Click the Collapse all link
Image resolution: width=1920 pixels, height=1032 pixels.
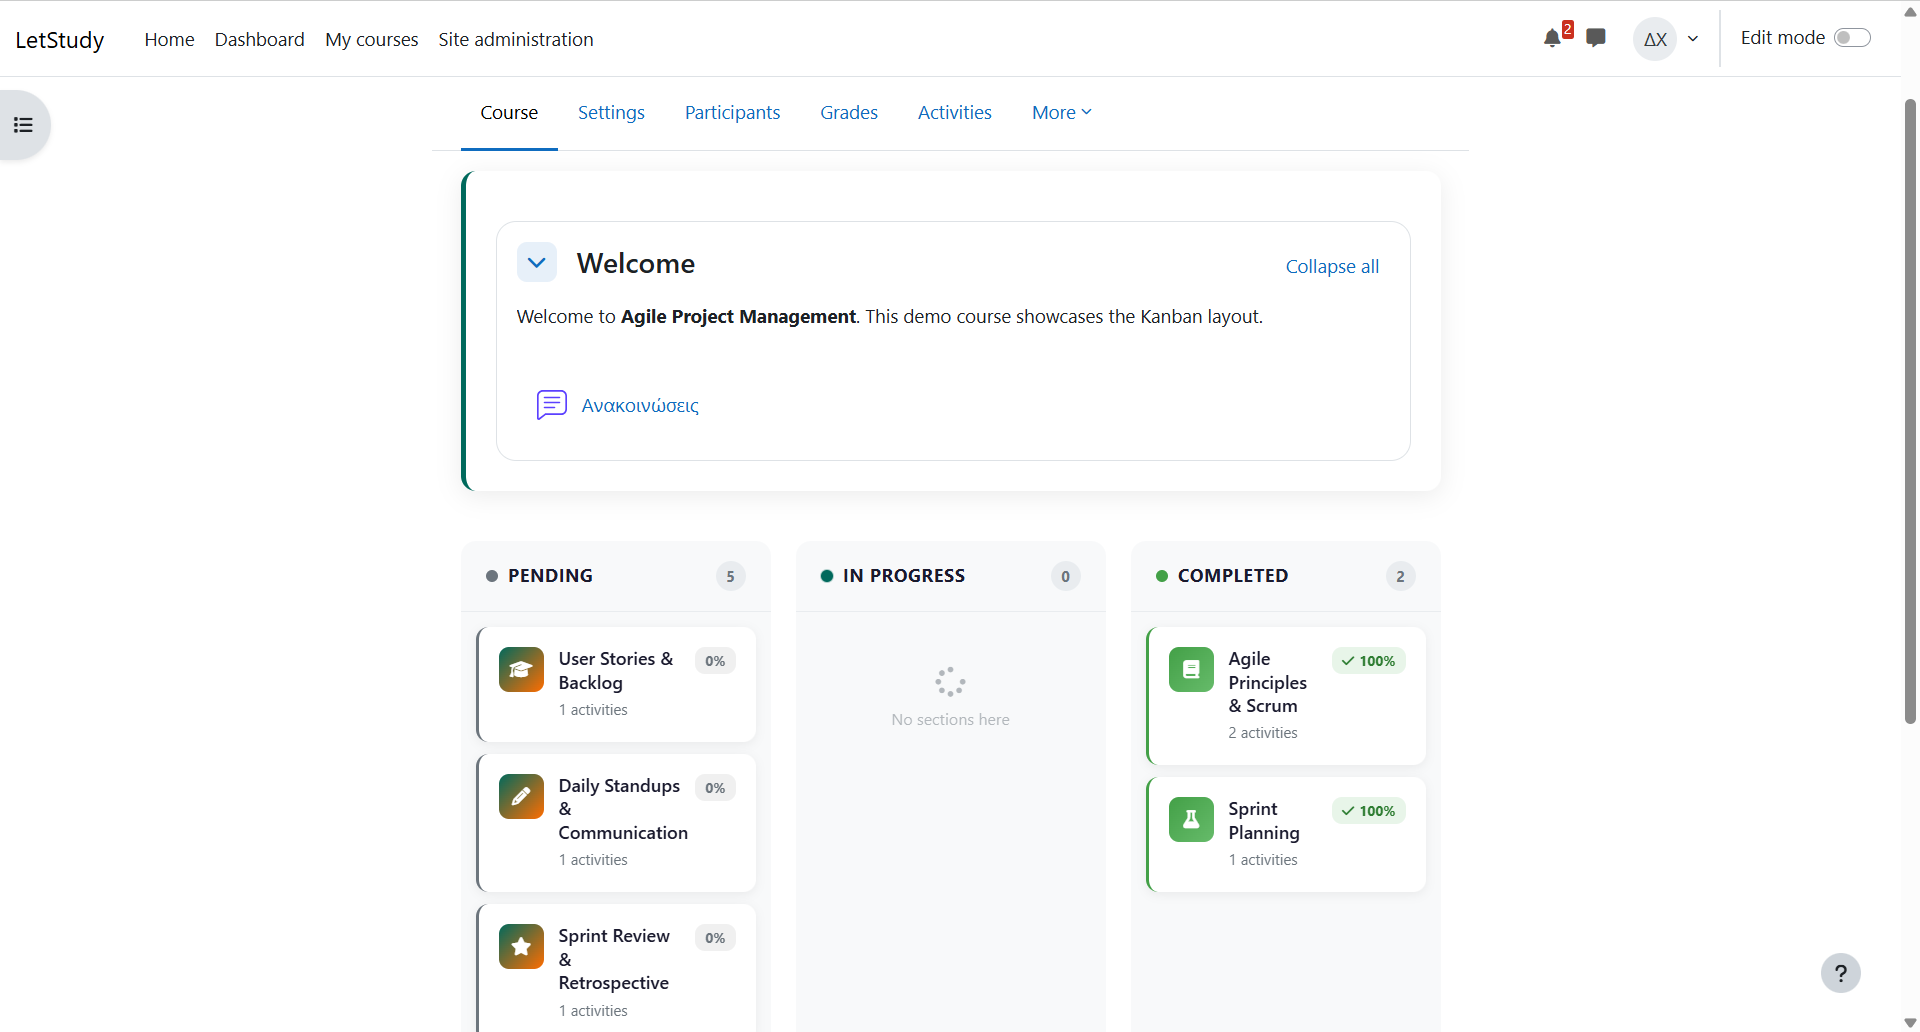[1331, 267]
